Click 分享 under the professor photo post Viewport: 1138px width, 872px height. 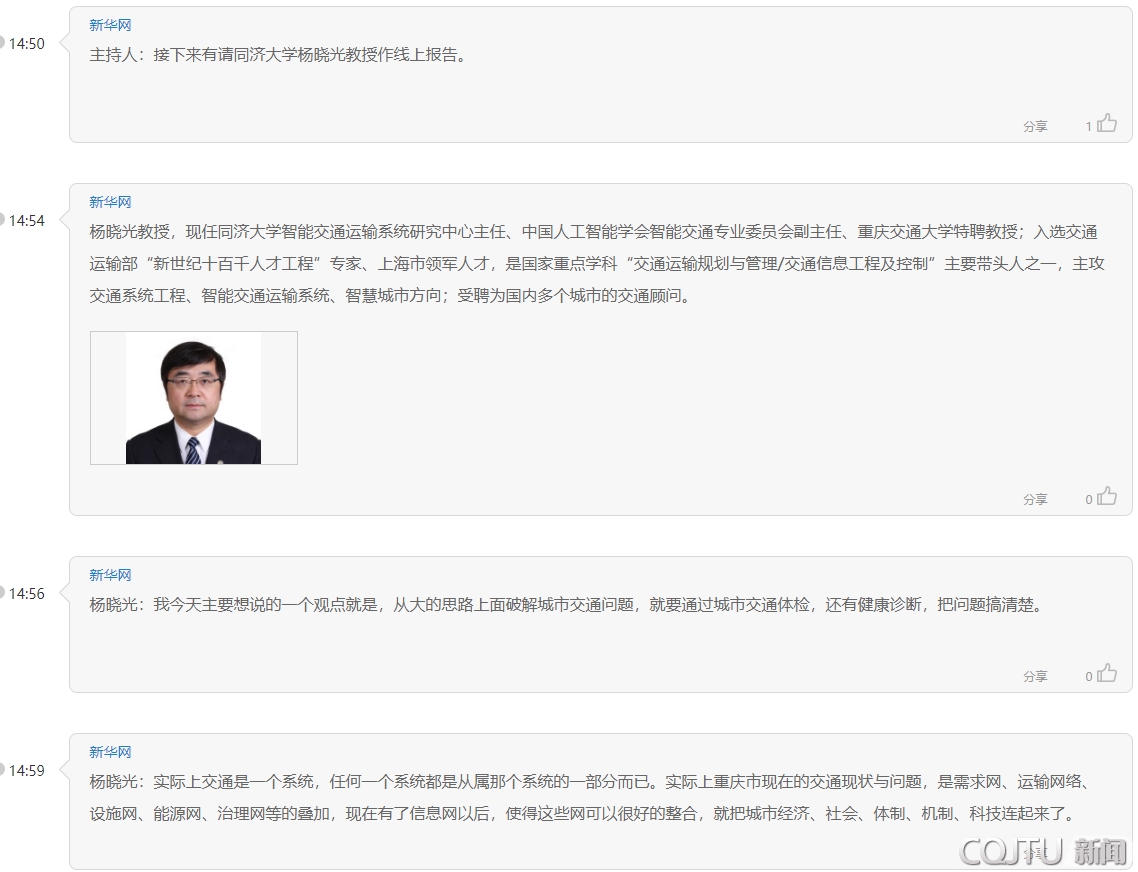(x=1035, y=500)
